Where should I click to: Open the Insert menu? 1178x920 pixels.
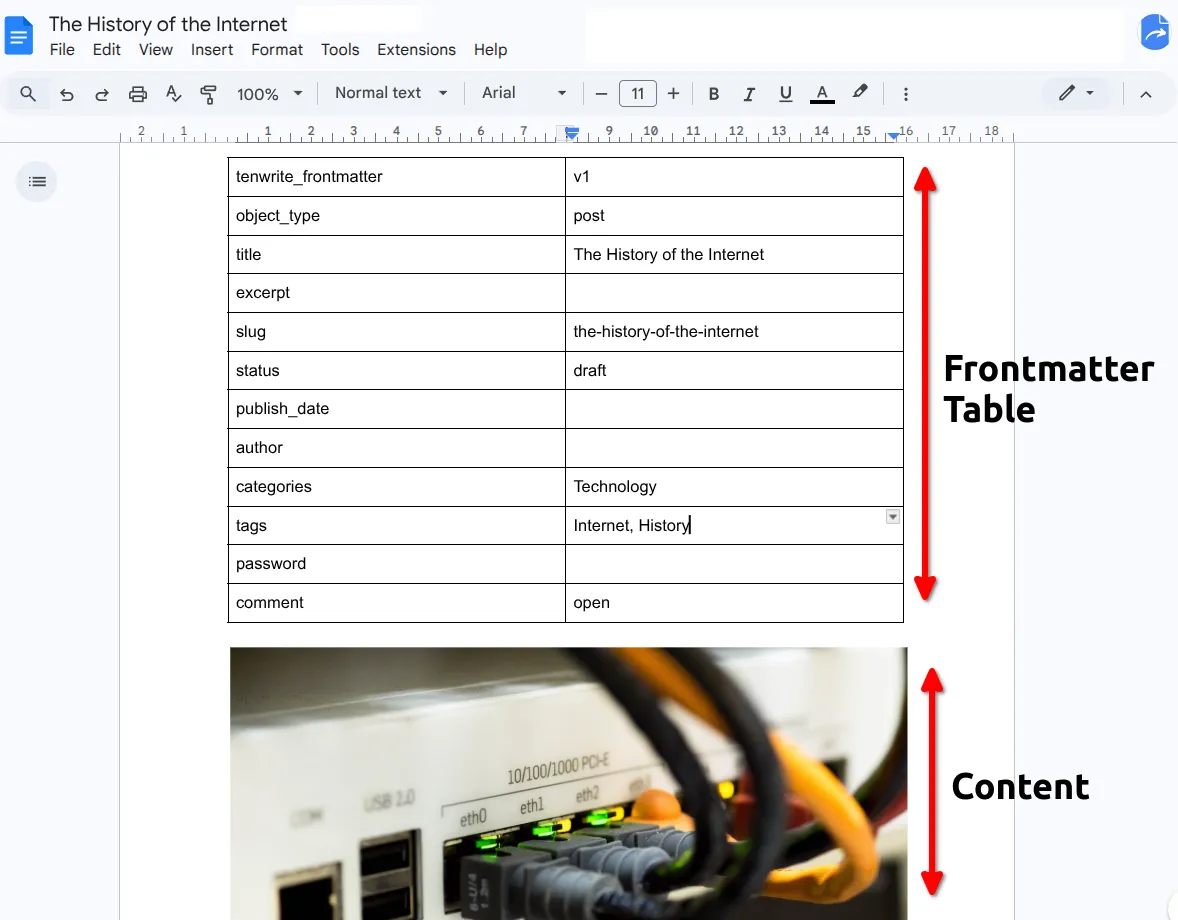click(x=212, y=49)
